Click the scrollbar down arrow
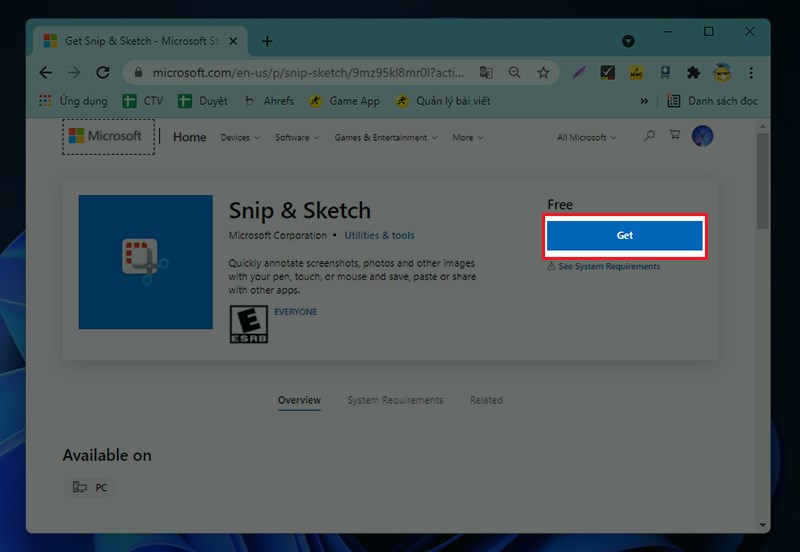 coord(762,524)
